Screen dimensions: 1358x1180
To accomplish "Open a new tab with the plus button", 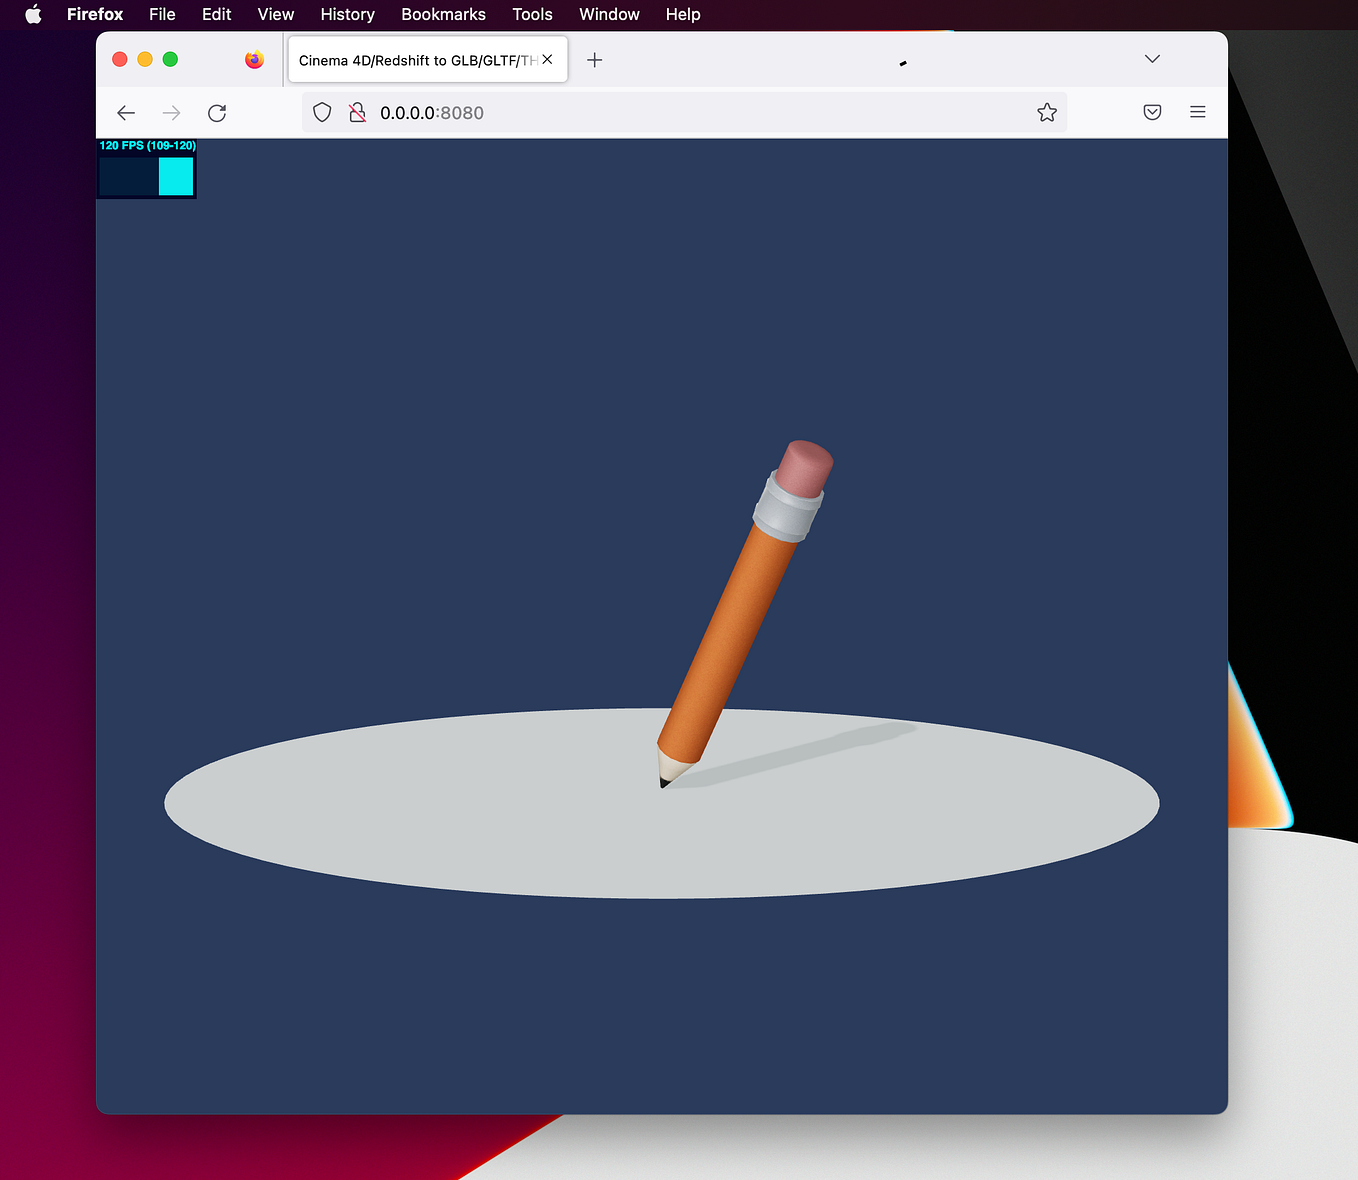I will [x=594, y=59].
